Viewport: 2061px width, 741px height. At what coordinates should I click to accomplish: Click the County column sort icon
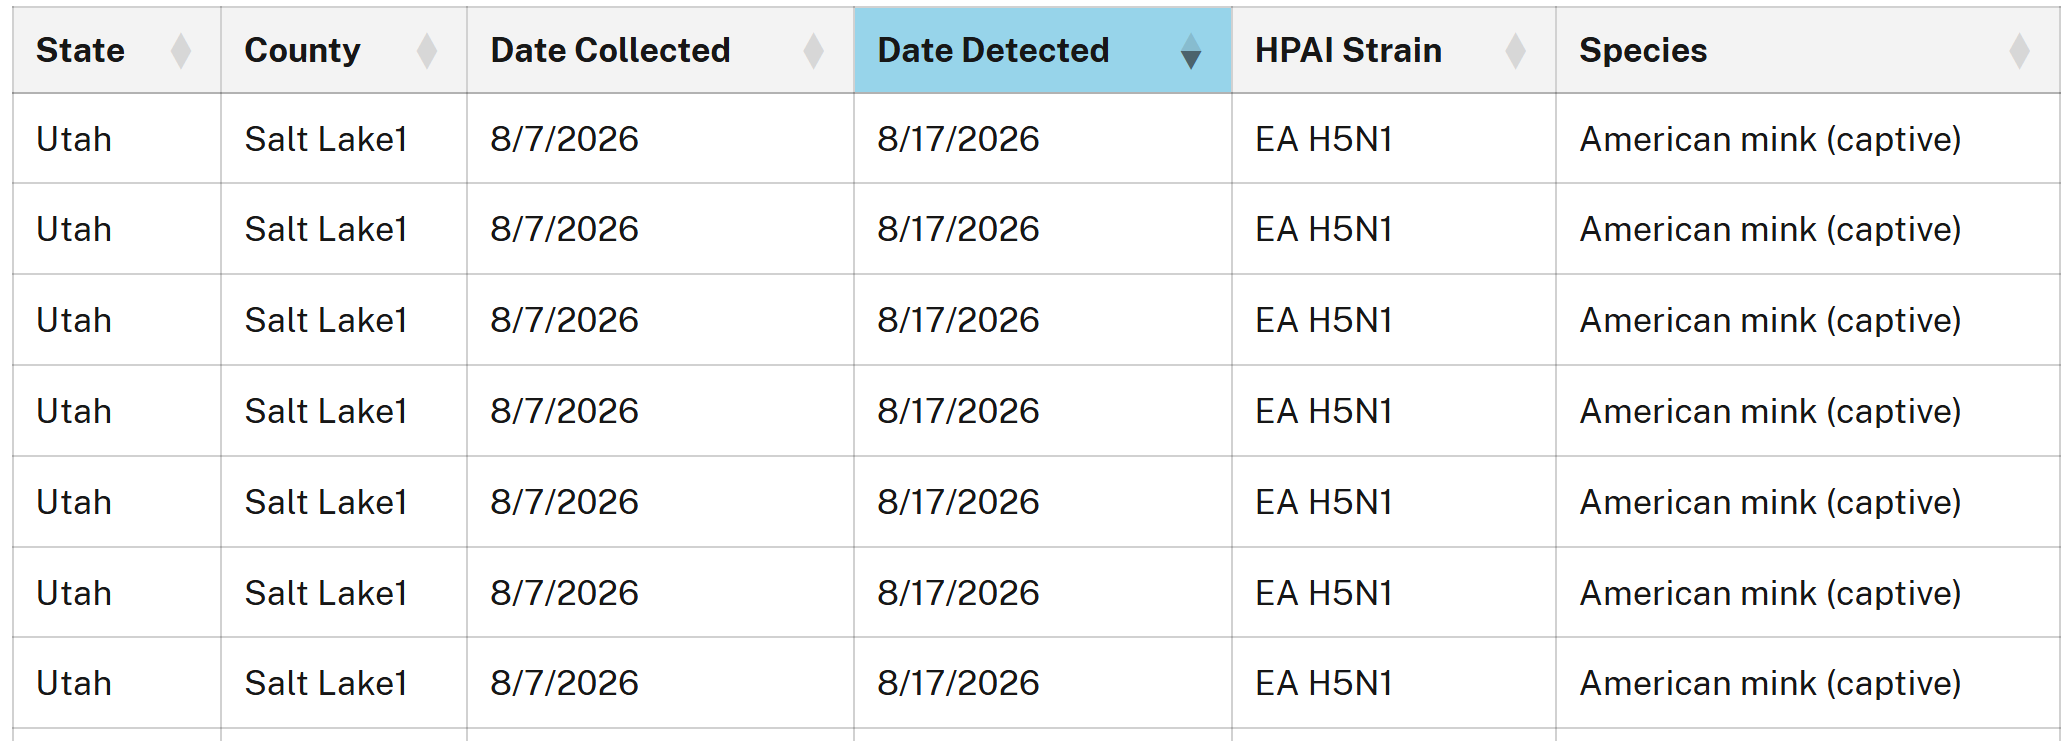(x=427, y=51)
